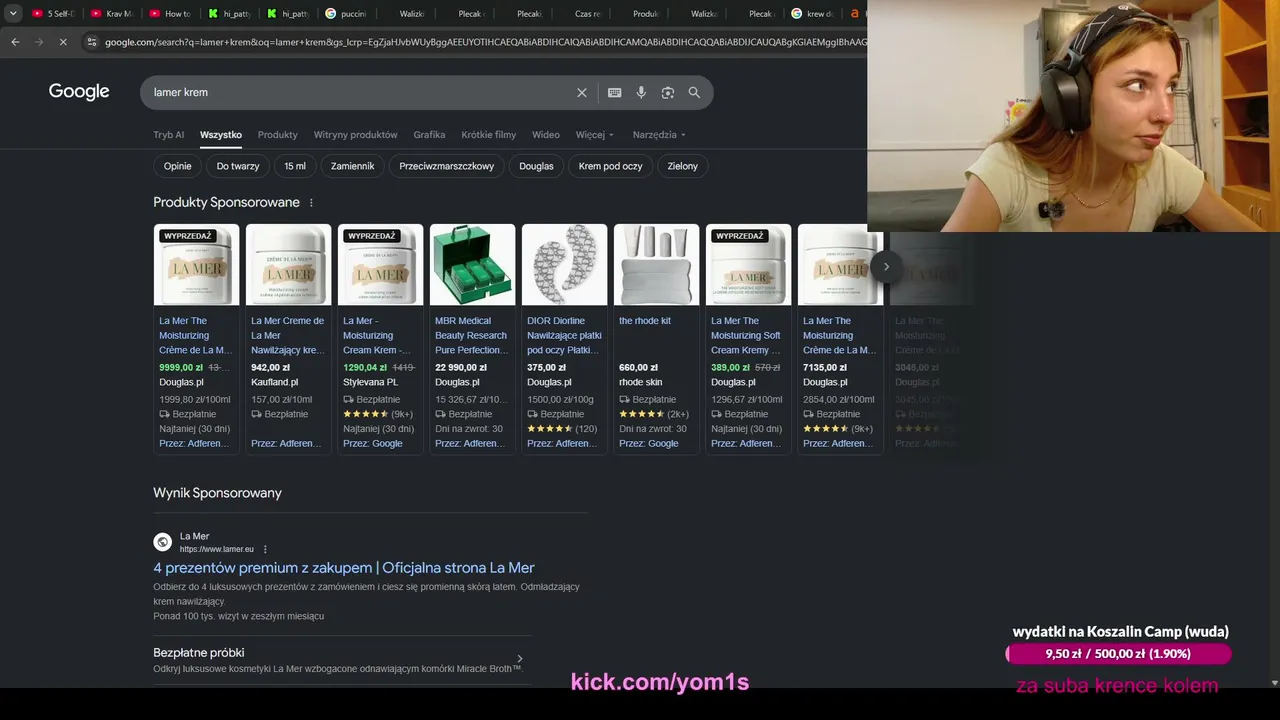
Task: Apply the 'Douglas' filter chip
Action: click(x=536, y=166)
